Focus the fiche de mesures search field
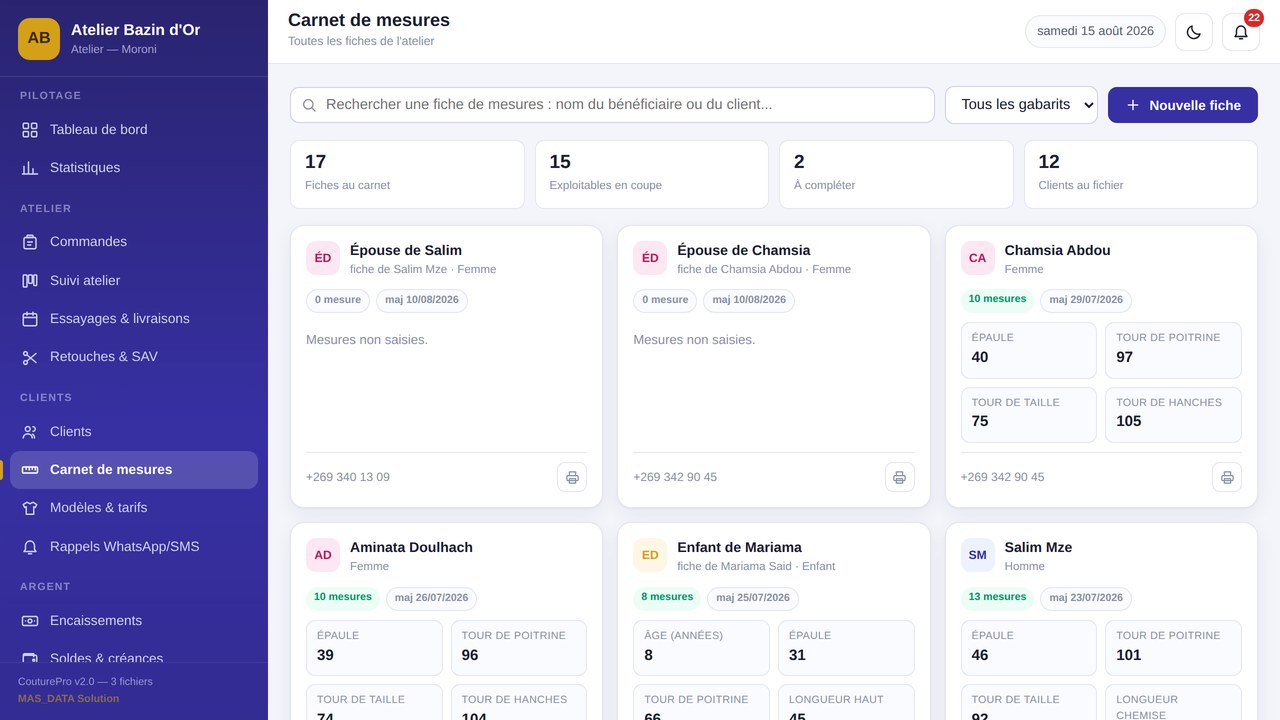This screenshot has width=1280, height=720. tap(612, 105)
